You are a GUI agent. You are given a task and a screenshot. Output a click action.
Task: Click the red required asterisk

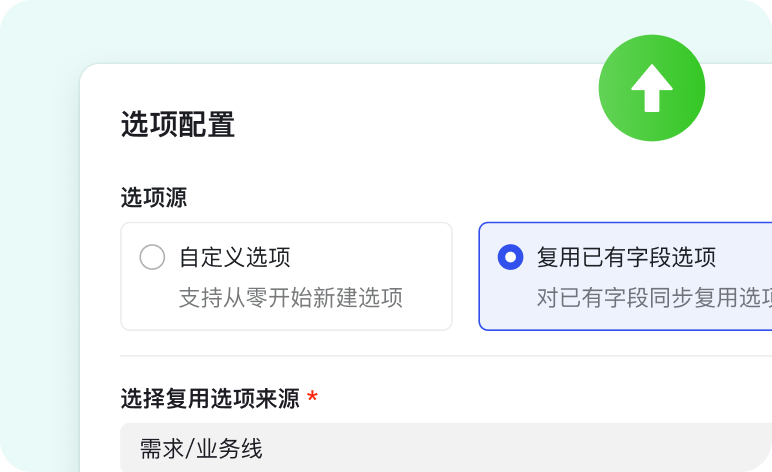click(x=313, y=399)
